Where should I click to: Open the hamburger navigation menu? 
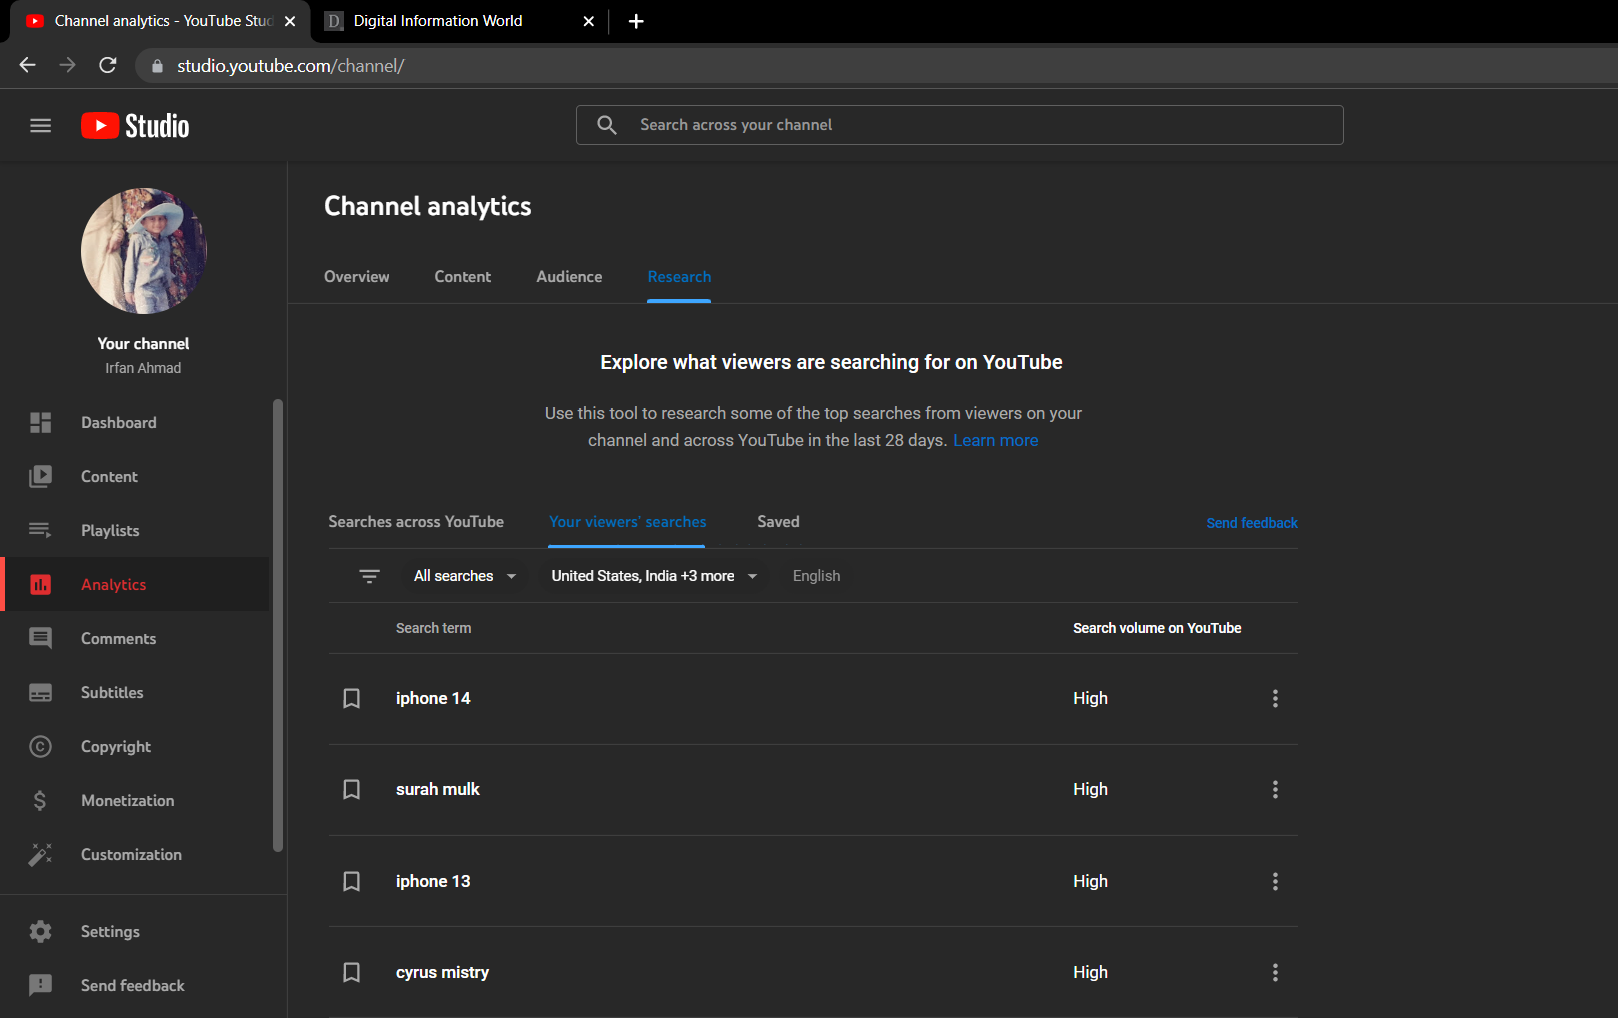click(x=40, y=125)
